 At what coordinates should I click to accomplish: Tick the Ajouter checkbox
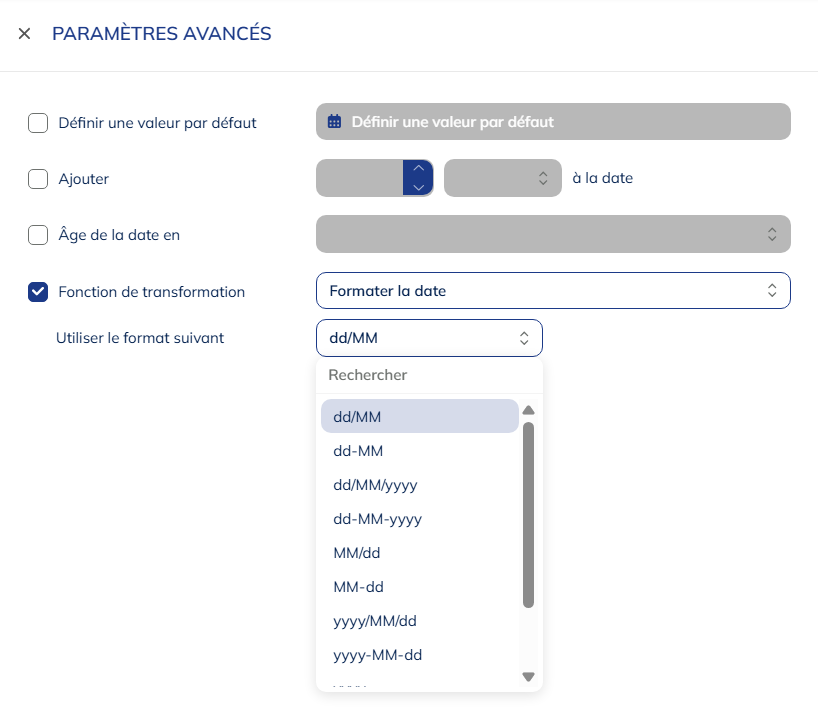point(38,179)
